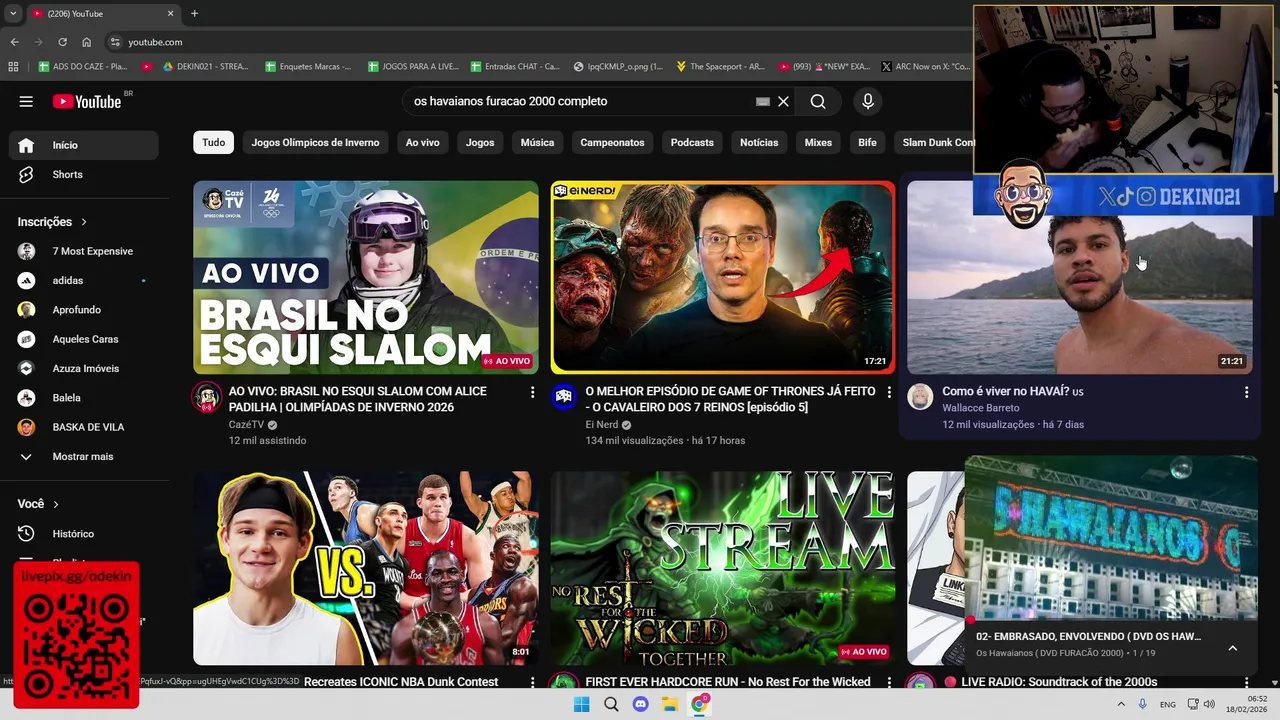The height and width of the screenshot is (720, 1280).
Task: Select the Mixes filter chip
Action: (x=818, y=142)
